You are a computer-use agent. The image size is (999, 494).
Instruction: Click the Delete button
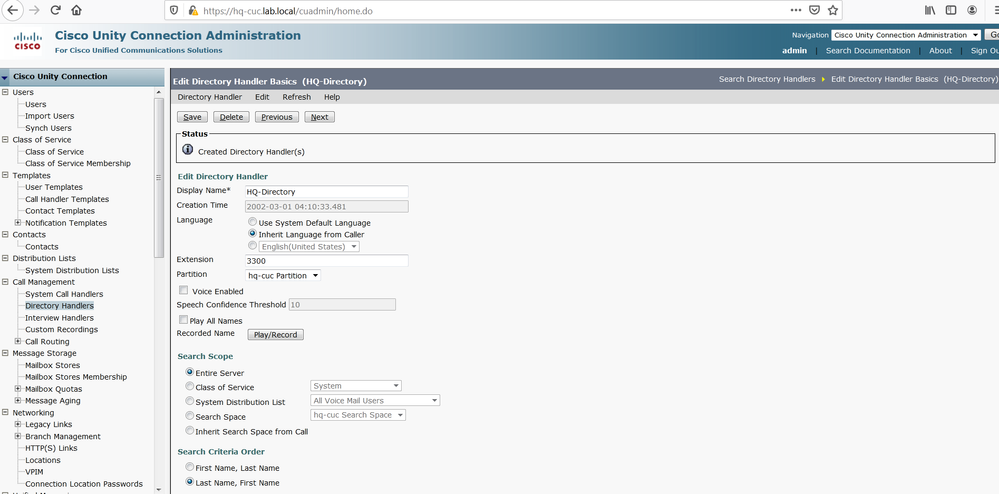(x=231, y=117)
